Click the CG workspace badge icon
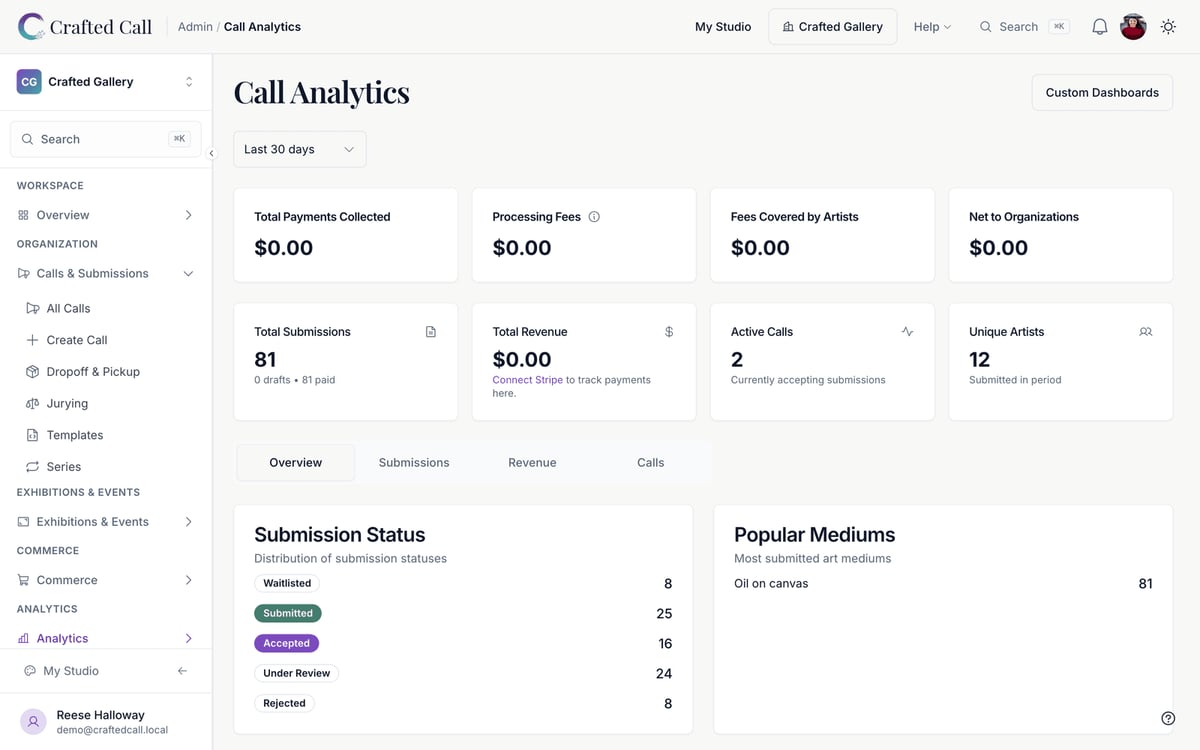 [29, 82]
